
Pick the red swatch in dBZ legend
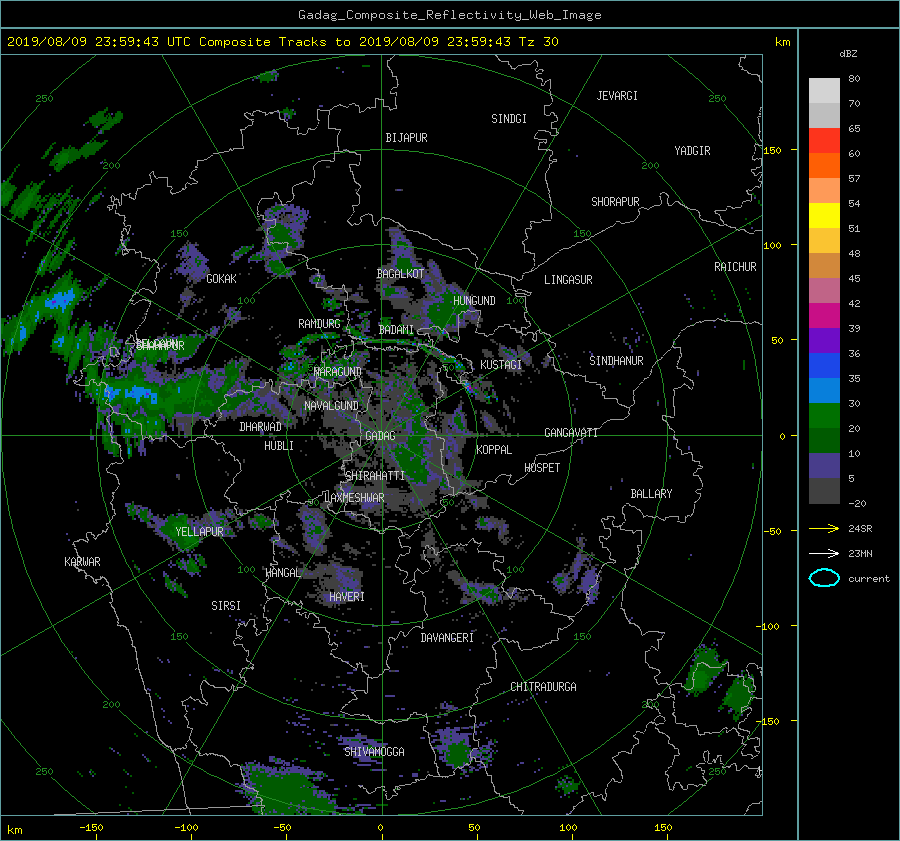pyautogui.click(x=824, y=140)
